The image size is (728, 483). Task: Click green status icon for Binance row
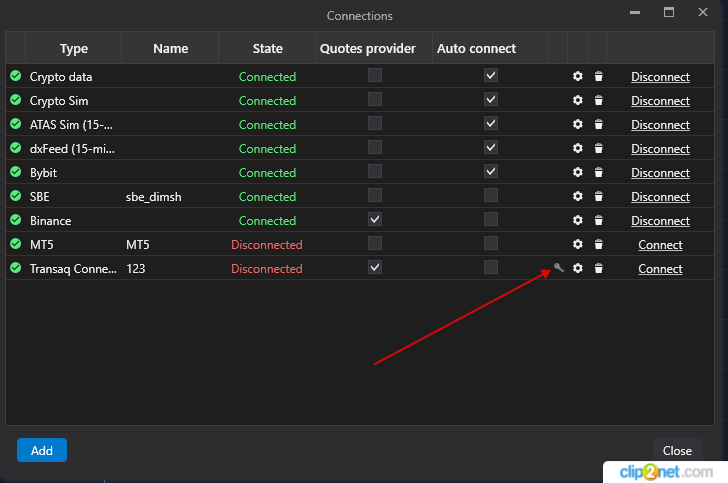[x=16, y=220]
